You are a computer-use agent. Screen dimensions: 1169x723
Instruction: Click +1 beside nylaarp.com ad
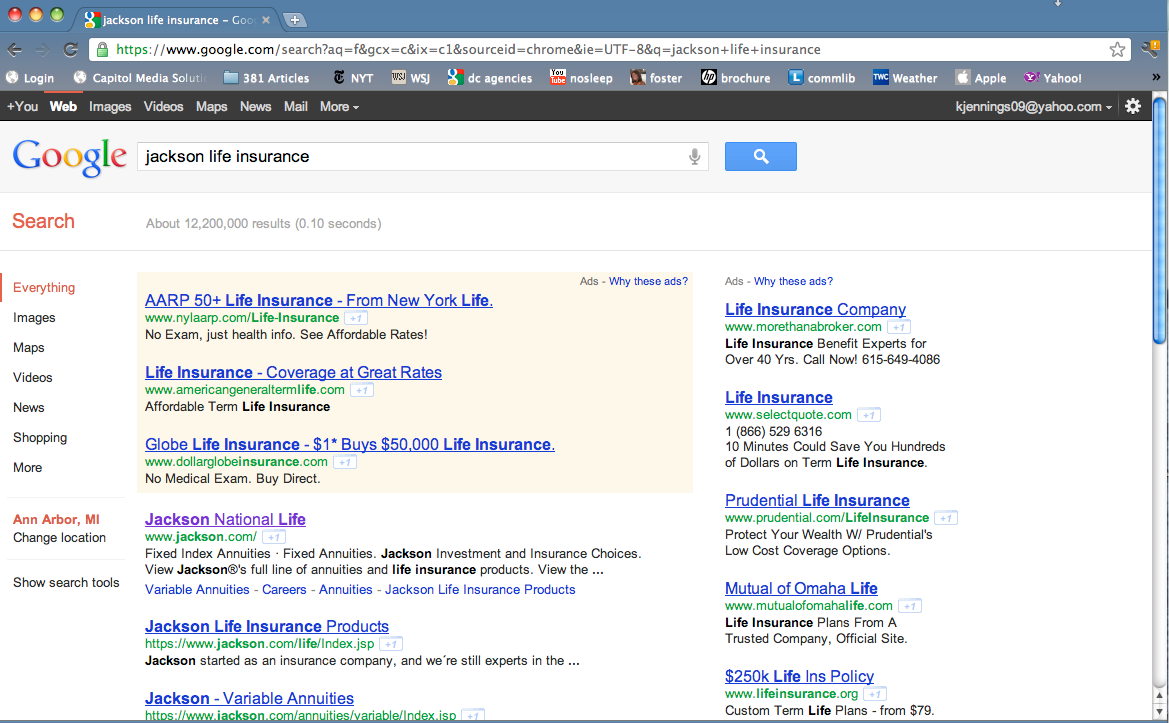(x=356, y=318)
